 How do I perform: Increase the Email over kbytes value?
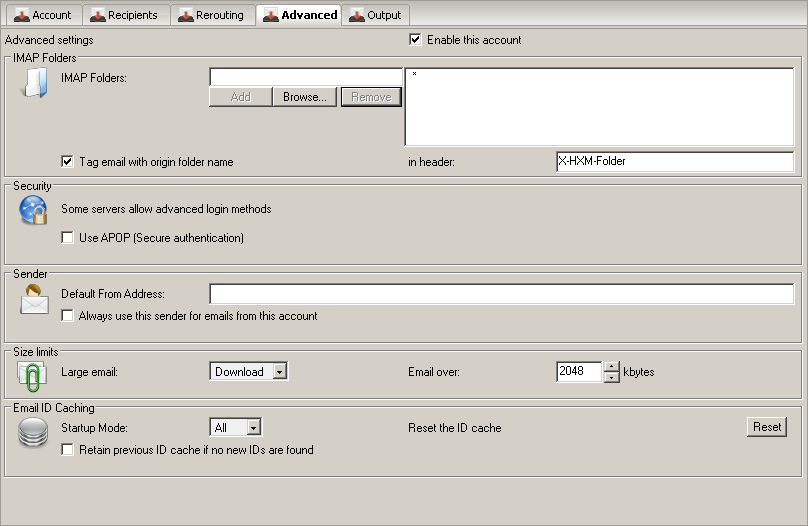point(612,367)
